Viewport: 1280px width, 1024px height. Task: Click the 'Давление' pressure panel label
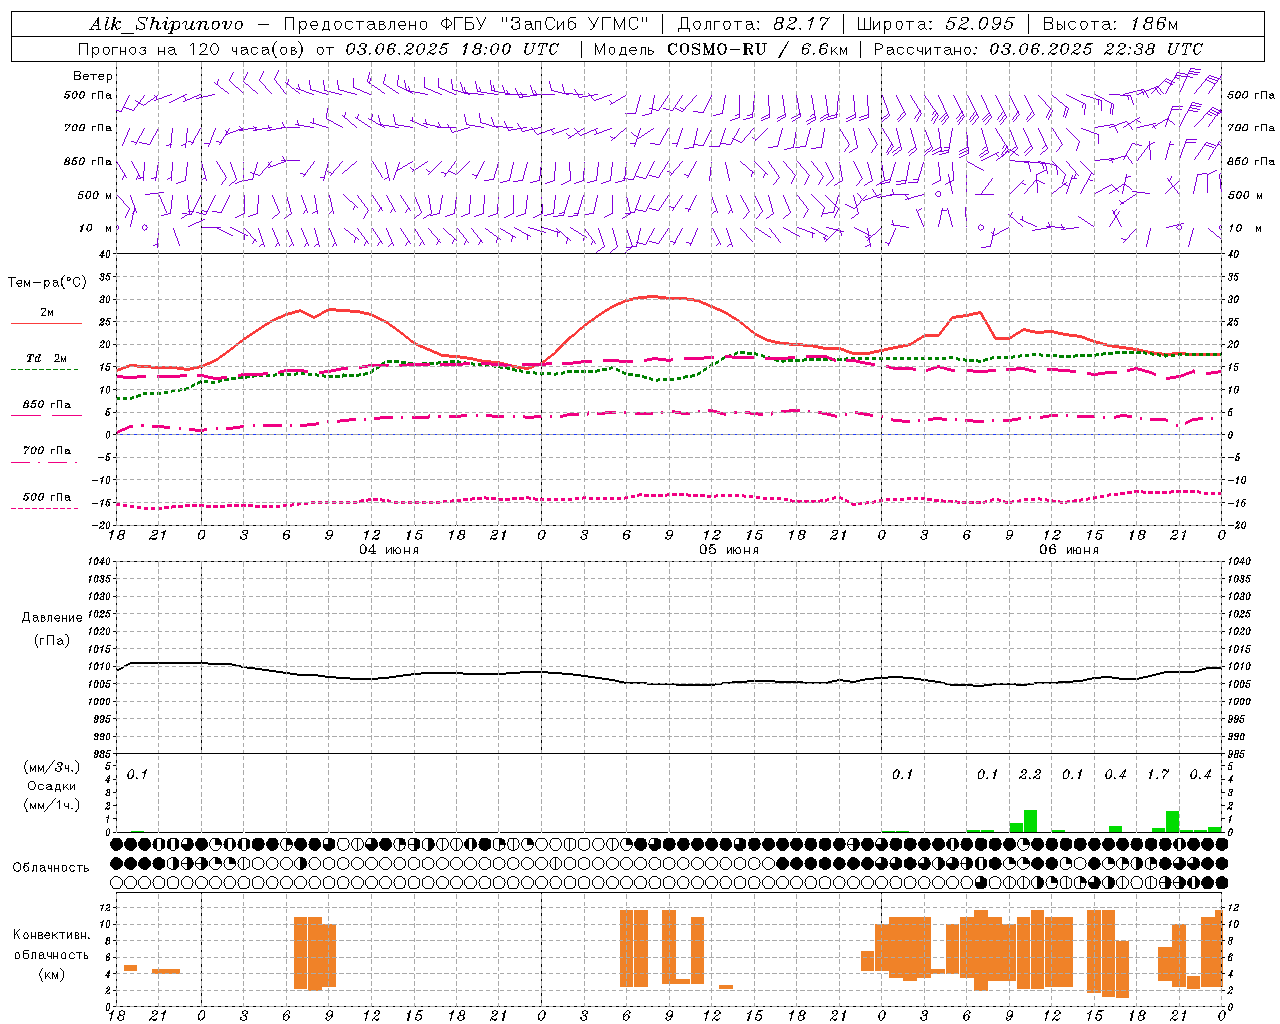[52, 618]
